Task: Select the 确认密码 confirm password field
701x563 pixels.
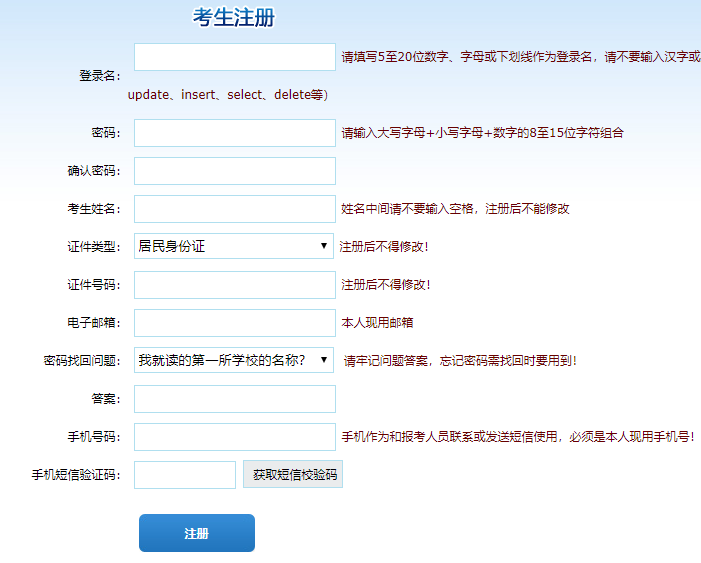Action: click(x=235, y=171)
